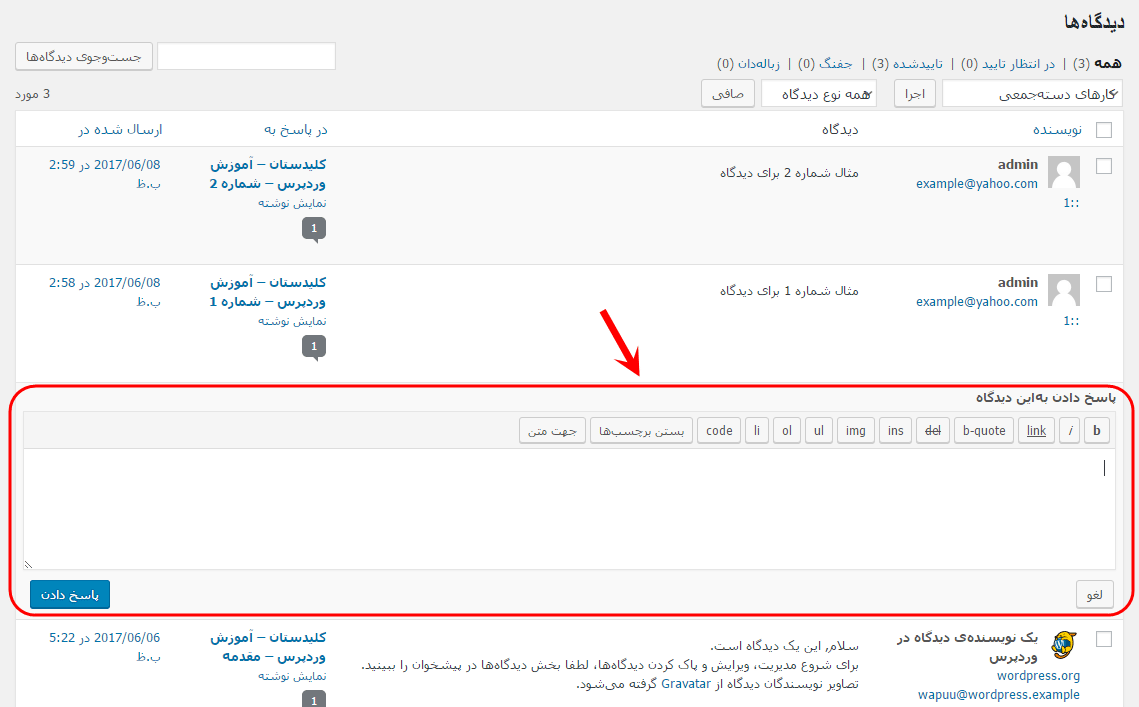1139x707 pixels.
Task: Click the italic 'i' quicktag button
Action: pyautogui.click(x=1069, y=431)
